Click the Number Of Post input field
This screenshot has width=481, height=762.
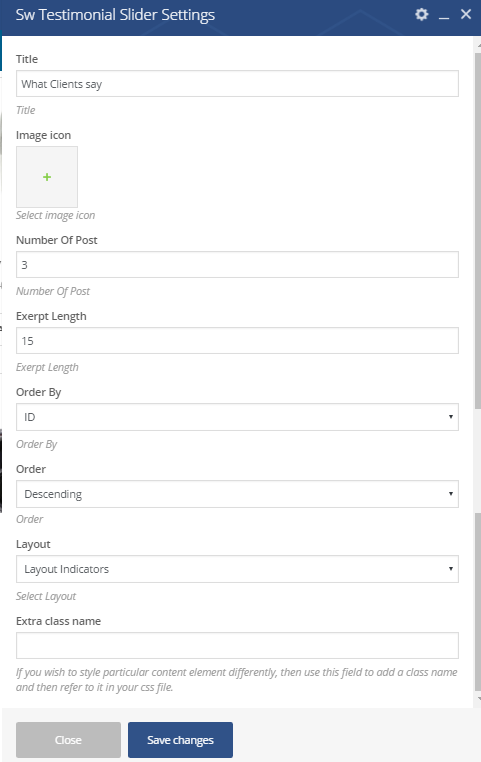pyautogui.click(x=237, y=264)
